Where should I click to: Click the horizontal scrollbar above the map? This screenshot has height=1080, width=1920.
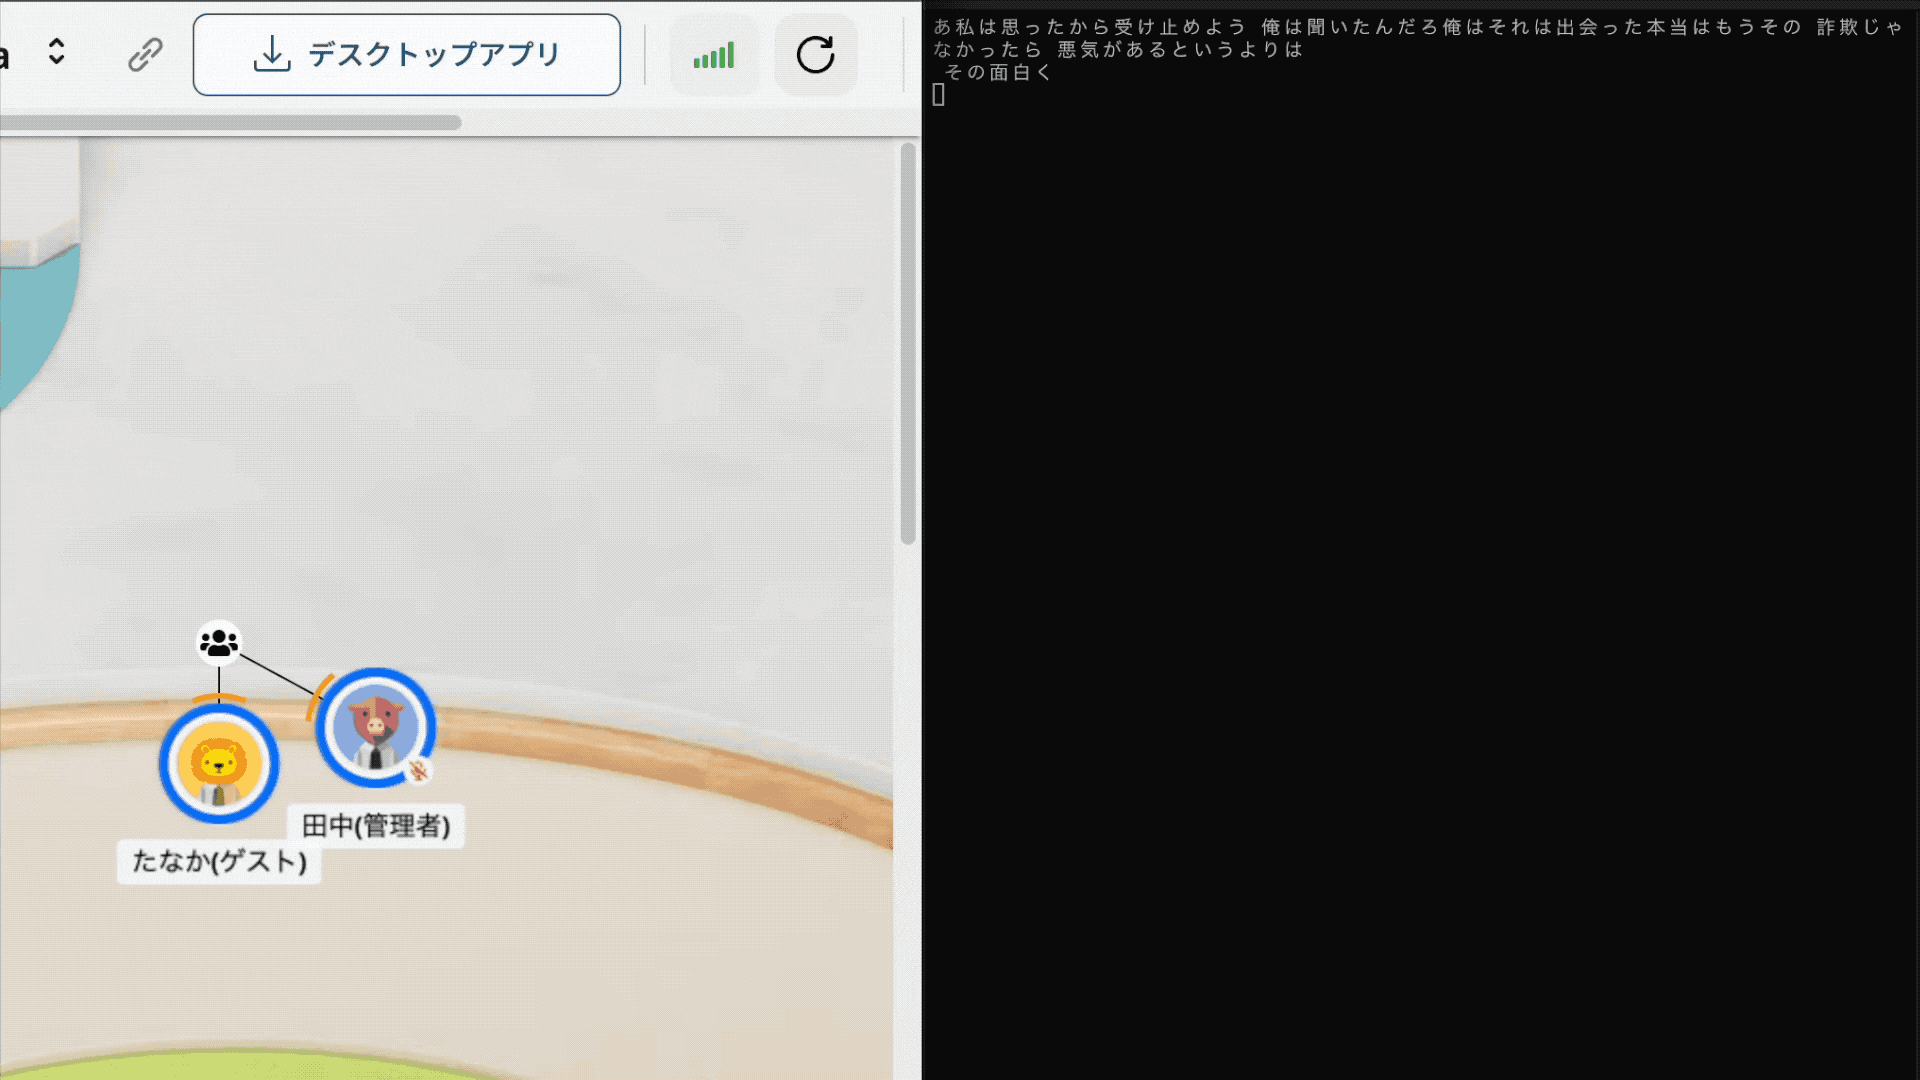tap(230, 122)
